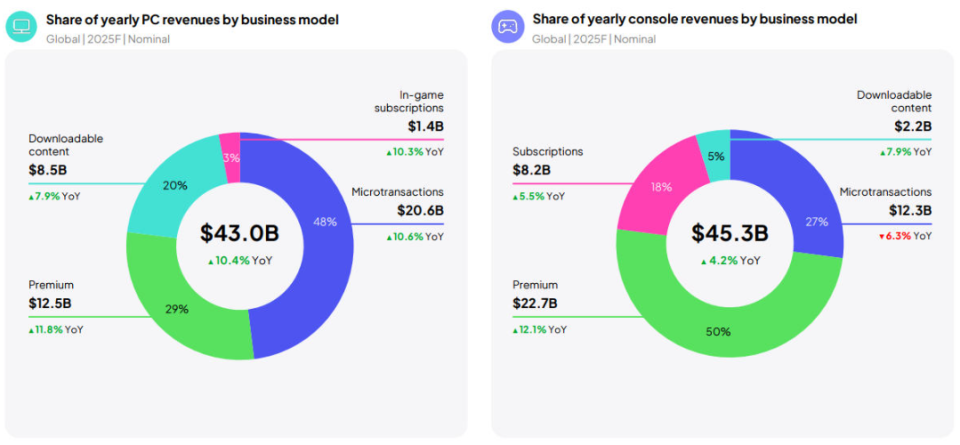Image resolution: width=960 pixels, height=445 pixels.
Task: Click the PC monitor icon
Action: 22,26
